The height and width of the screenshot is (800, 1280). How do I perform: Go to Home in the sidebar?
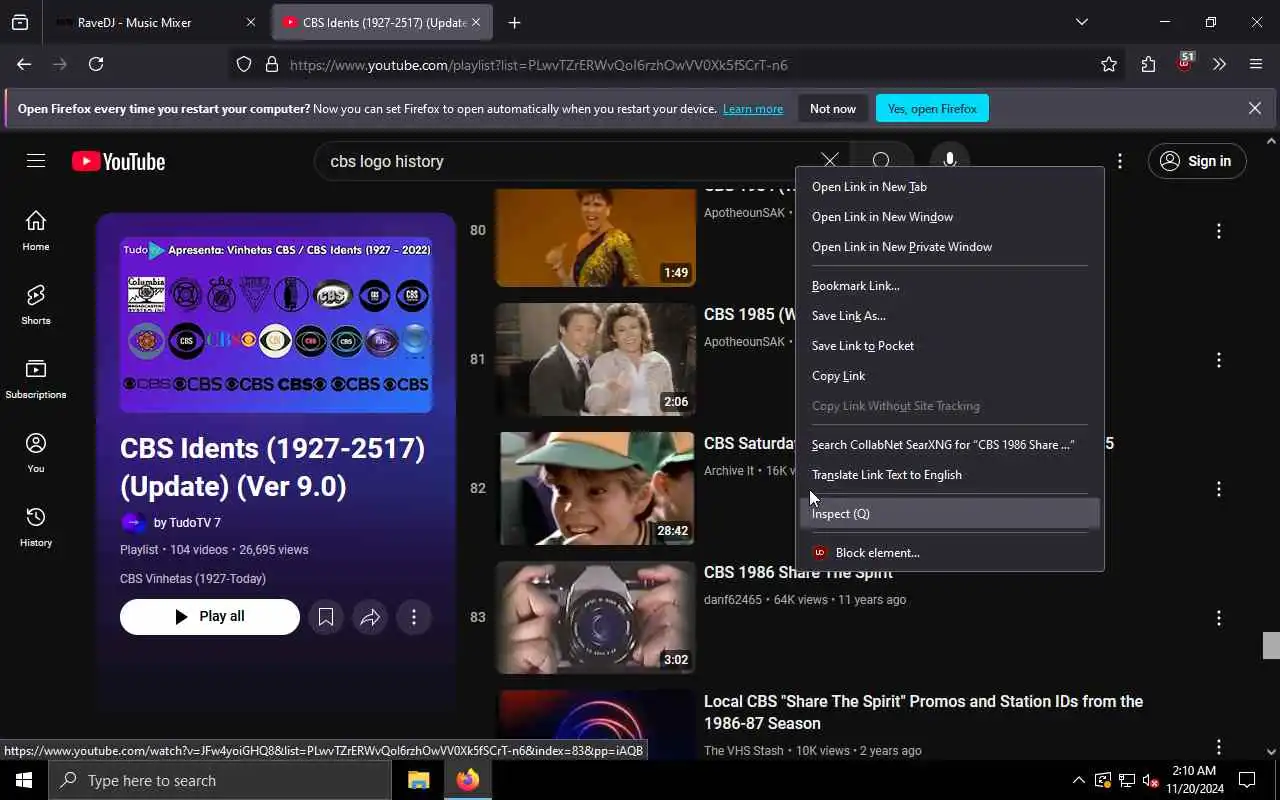click(36, 231)
